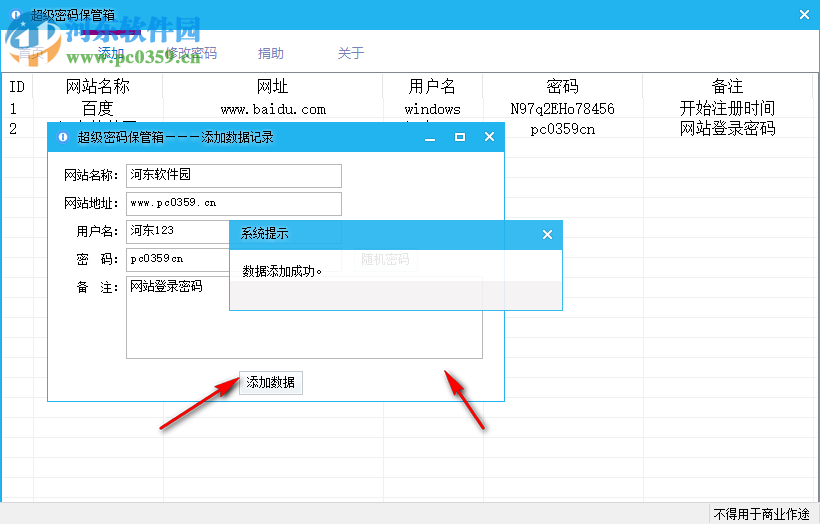Screen dimensions: 820x524
Task: Select the 百度 table cell
Action: 98,109
